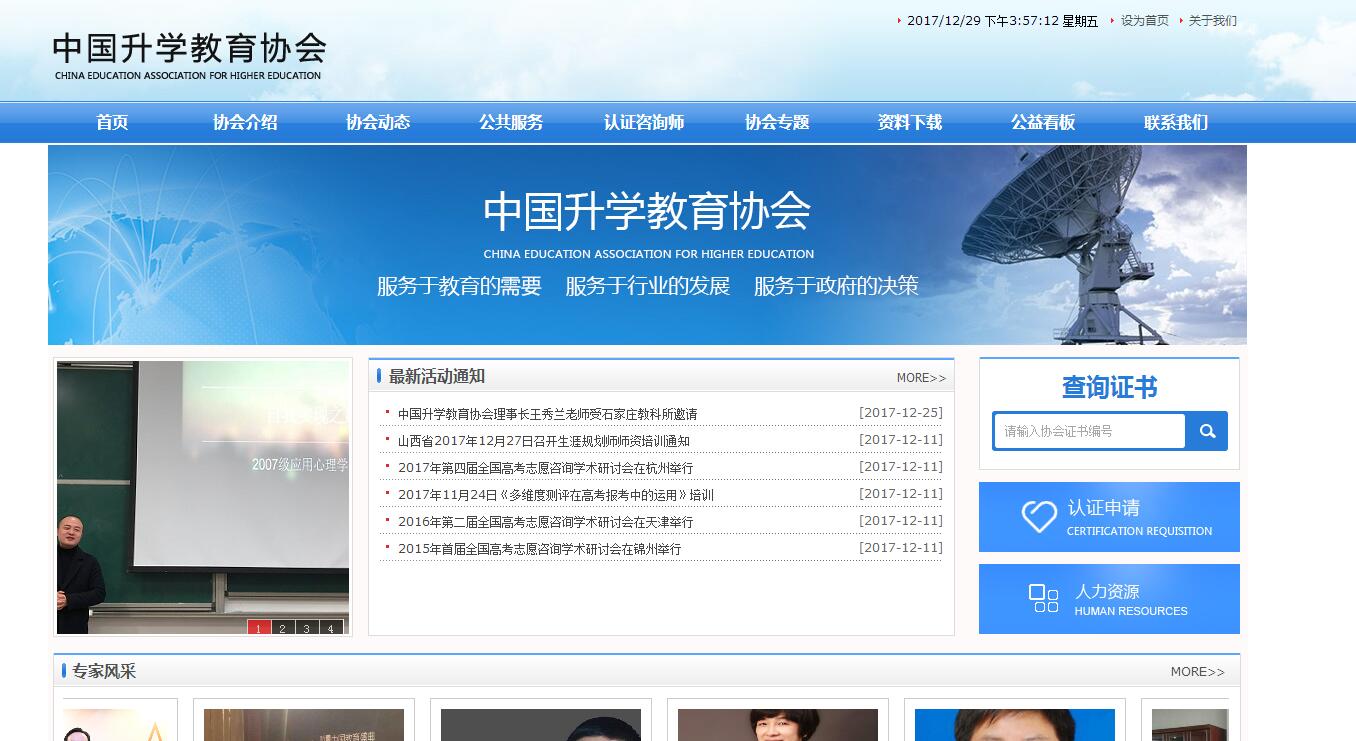Click the heart icon on 认证申请 banner

[x=1039, y=516]
